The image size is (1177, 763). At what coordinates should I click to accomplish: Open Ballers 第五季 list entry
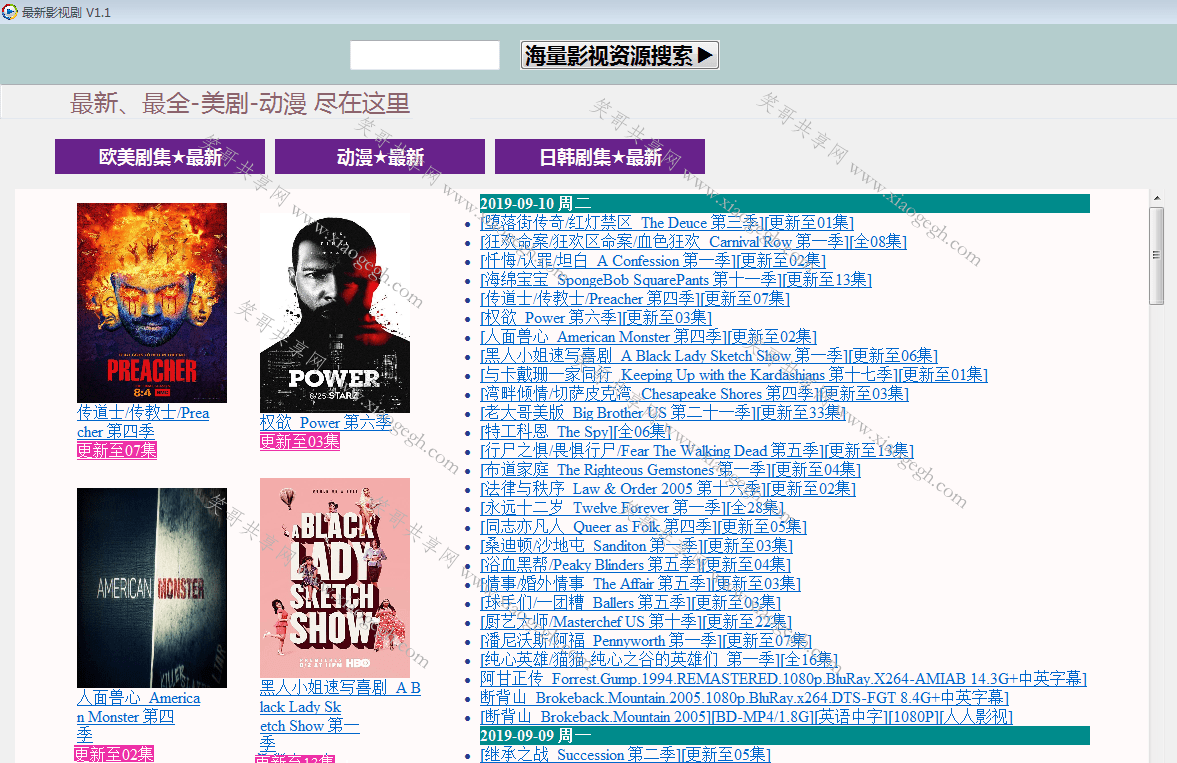pyautogui.click(x=631, y=603)
